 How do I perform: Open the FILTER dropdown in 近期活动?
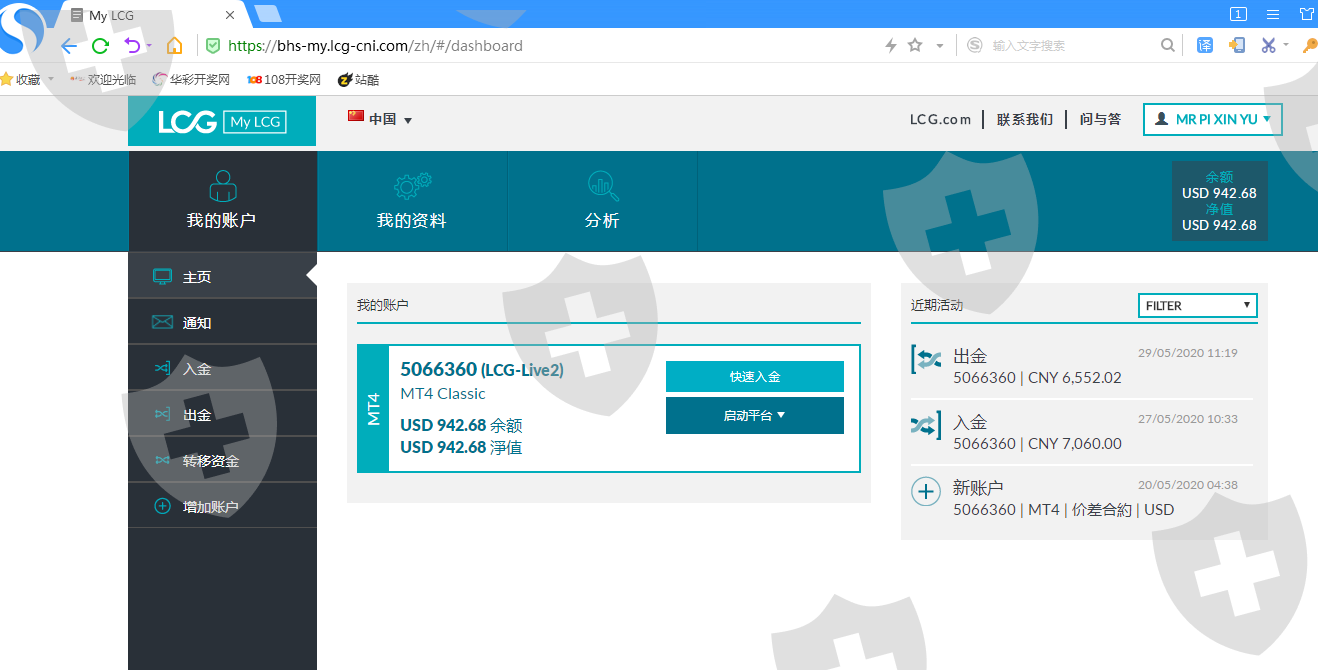[x=1197, y=306]
